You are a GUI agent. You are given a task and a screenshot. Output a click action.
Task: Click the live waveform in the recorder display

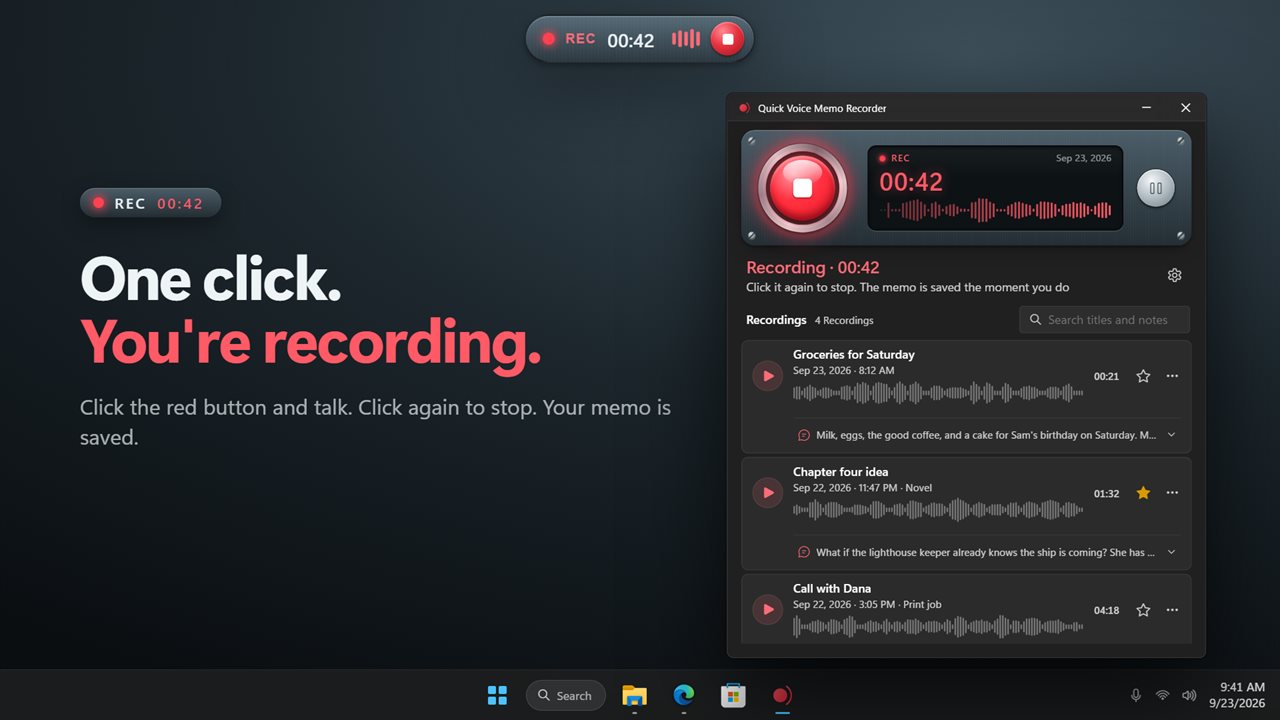pyautogui.click(x=995, y=210)
